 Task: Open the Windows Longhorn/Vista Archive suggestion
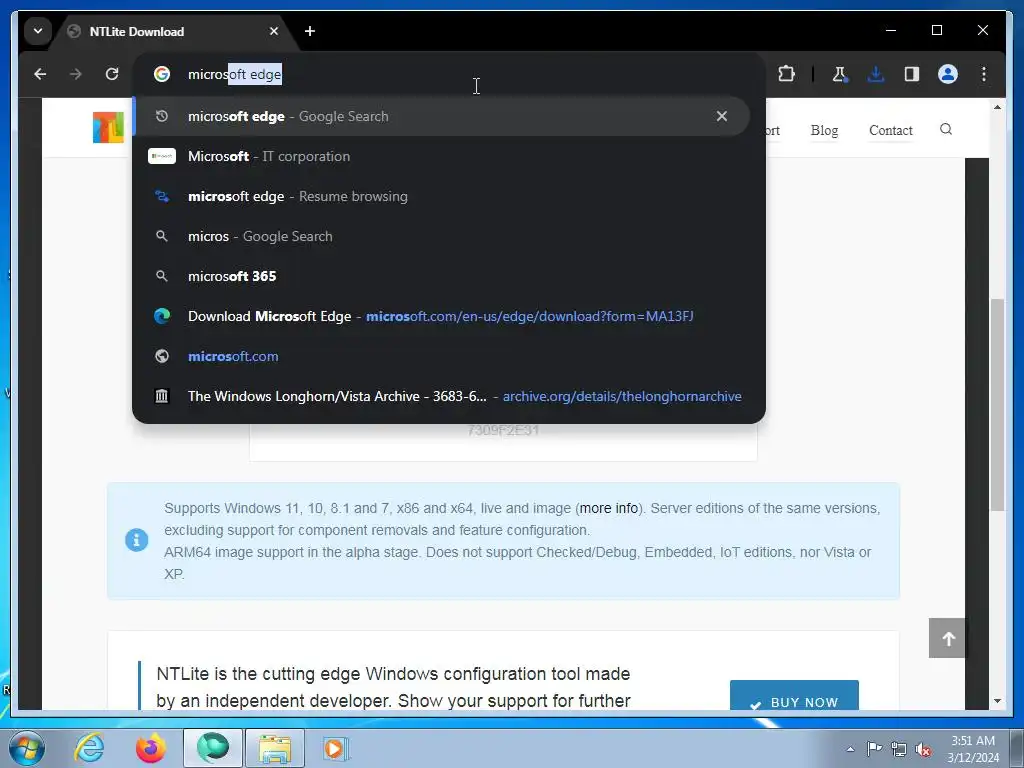[x=441, y=396]
